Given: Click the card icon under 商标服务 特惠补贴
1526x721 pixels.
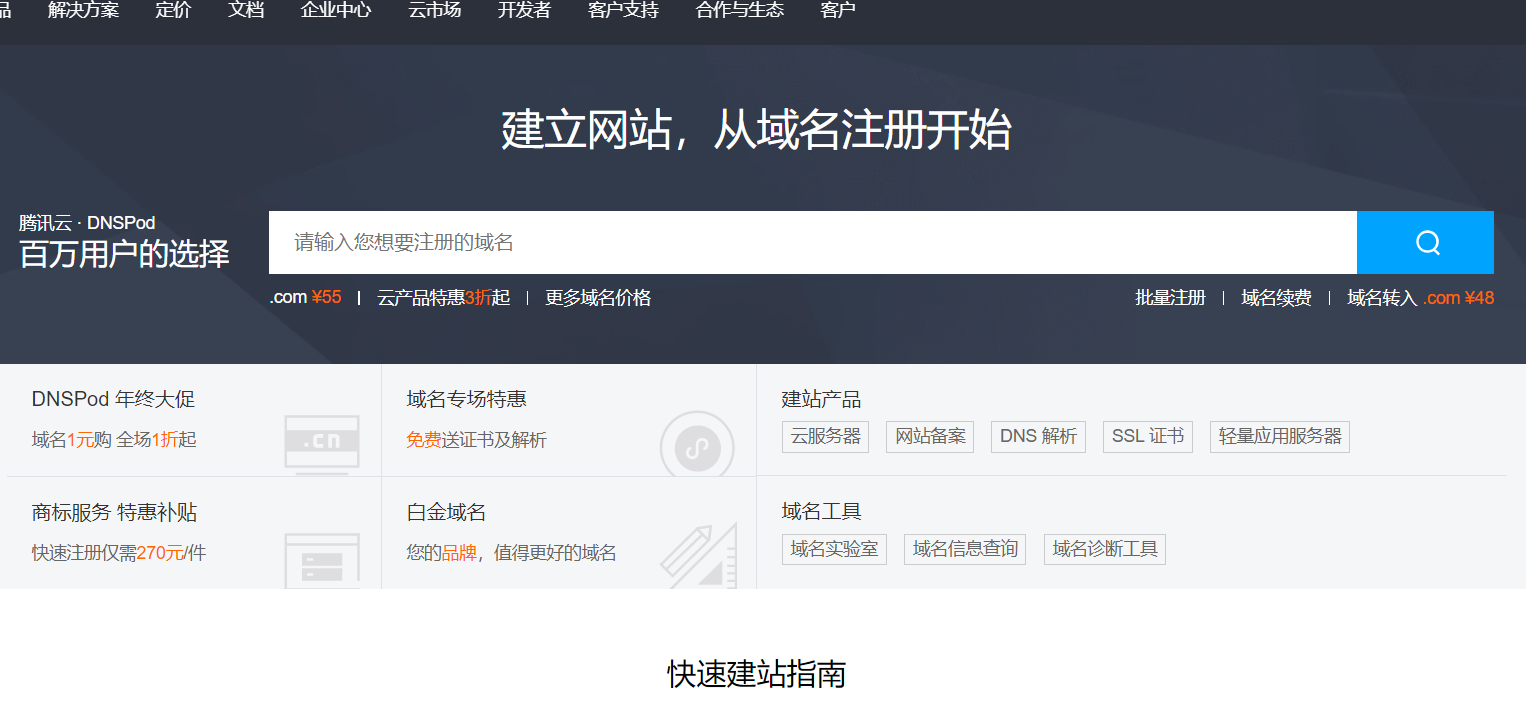Looking at the screenshot, I should coord(322,556).
